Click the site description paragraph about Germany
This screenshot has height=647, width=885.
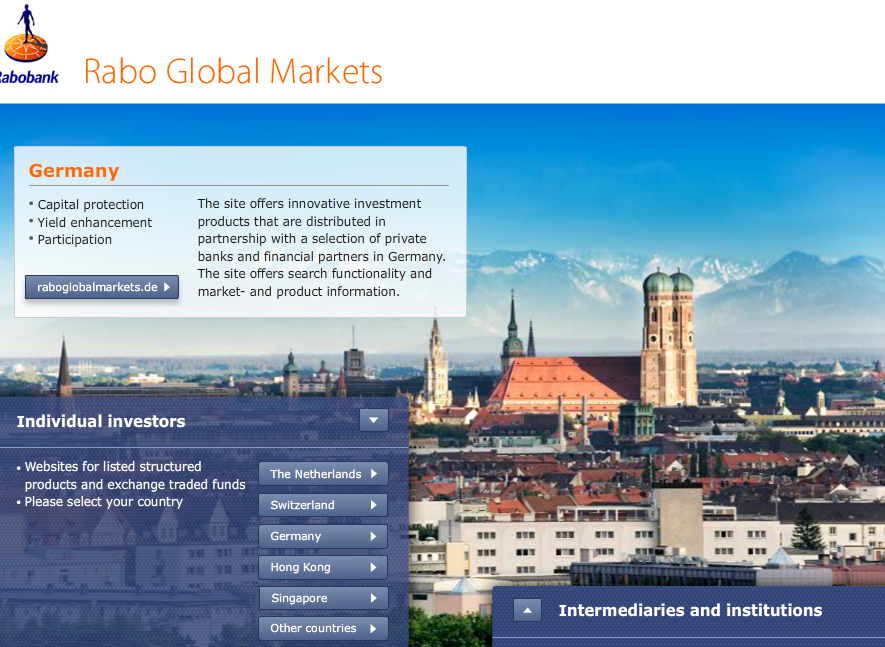(322, 247)
